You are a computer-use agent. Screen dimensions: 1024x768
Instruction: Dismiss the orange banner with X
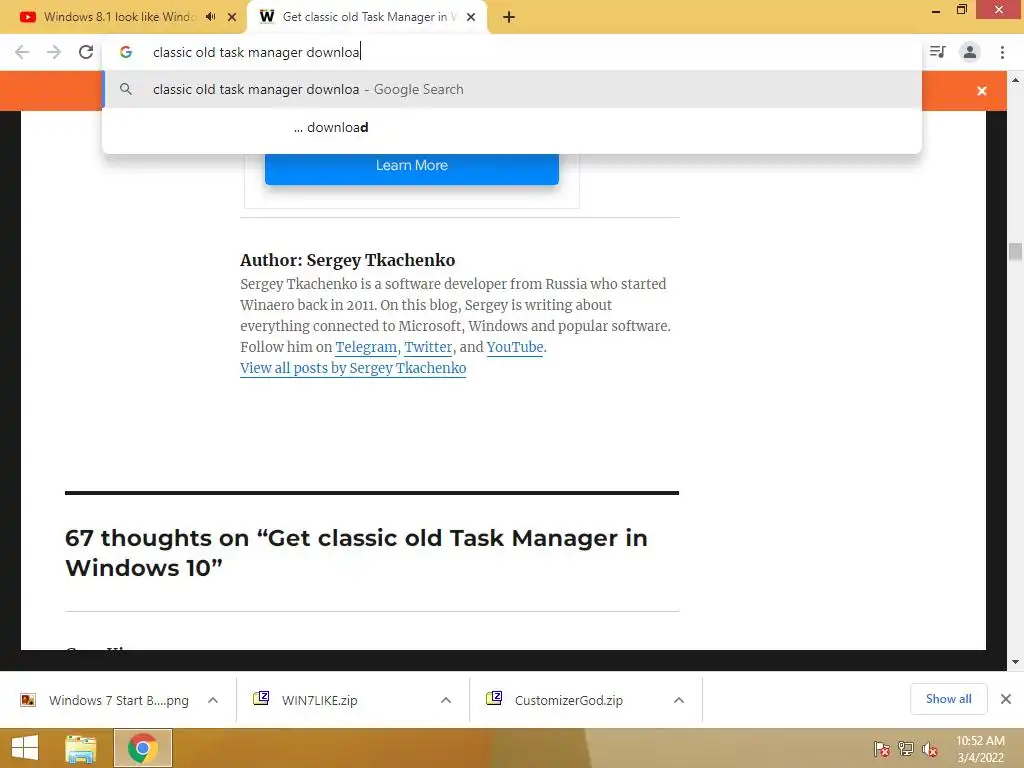982,91
